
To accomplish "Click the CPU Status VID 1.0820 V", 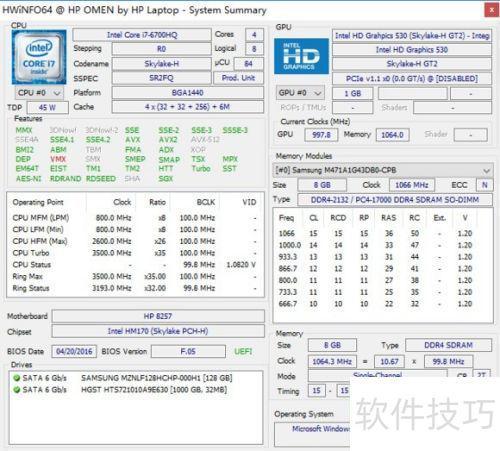I will 241,265.
